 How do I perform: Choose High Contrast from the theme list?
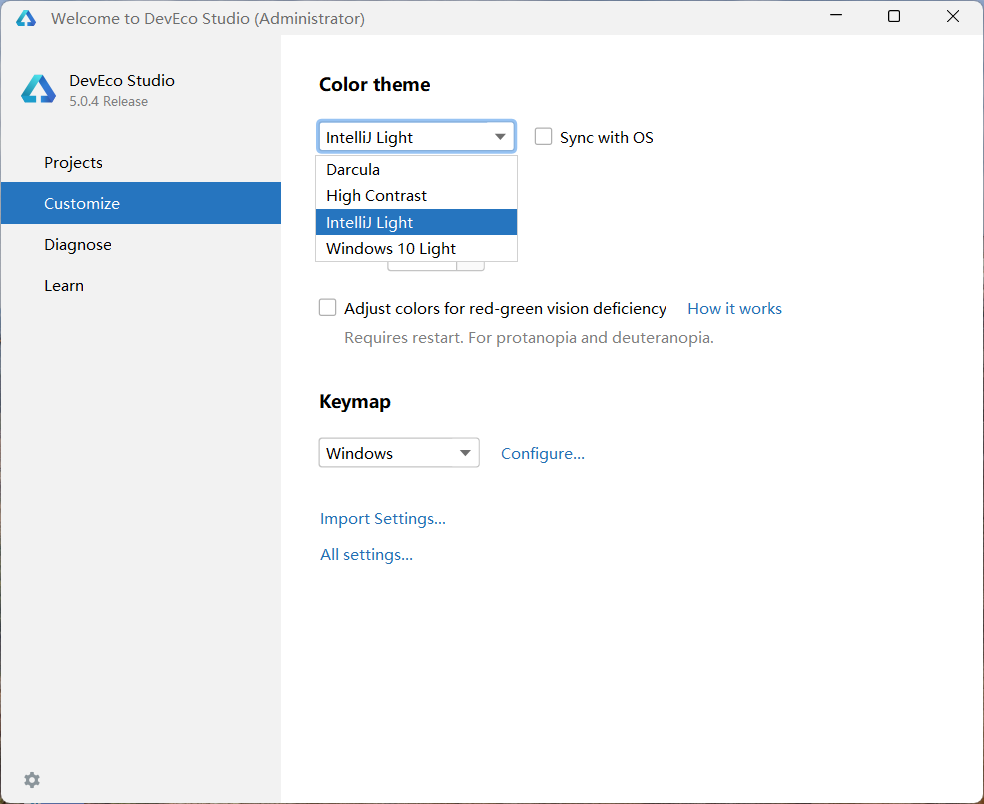pos(417,196)
